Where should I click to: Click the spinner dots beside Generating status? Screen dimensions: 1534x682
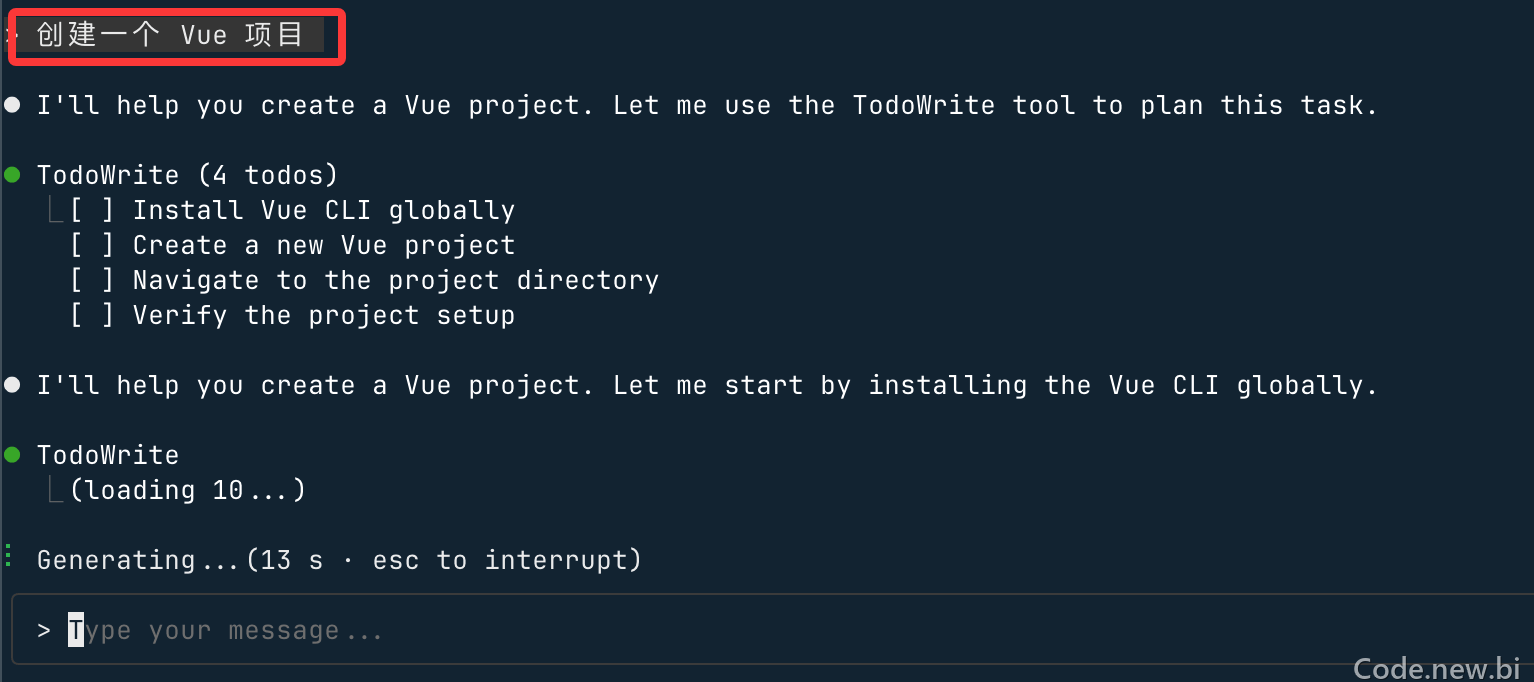click(x=8, y=557)
